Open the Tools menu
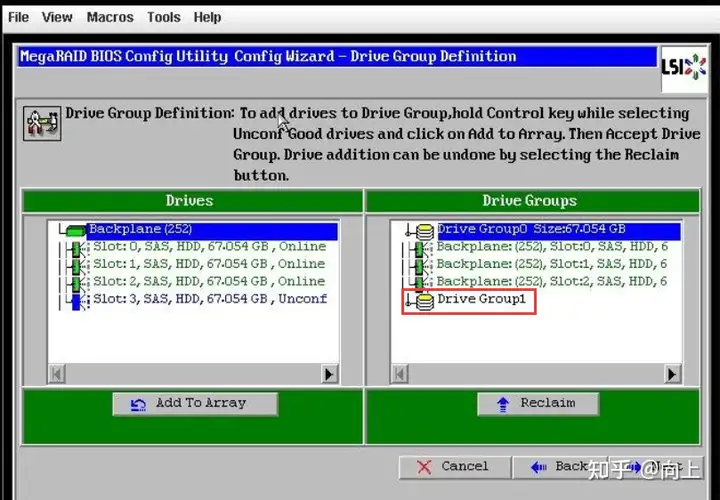This screenshot has width=720, height=500. (163, 17)
